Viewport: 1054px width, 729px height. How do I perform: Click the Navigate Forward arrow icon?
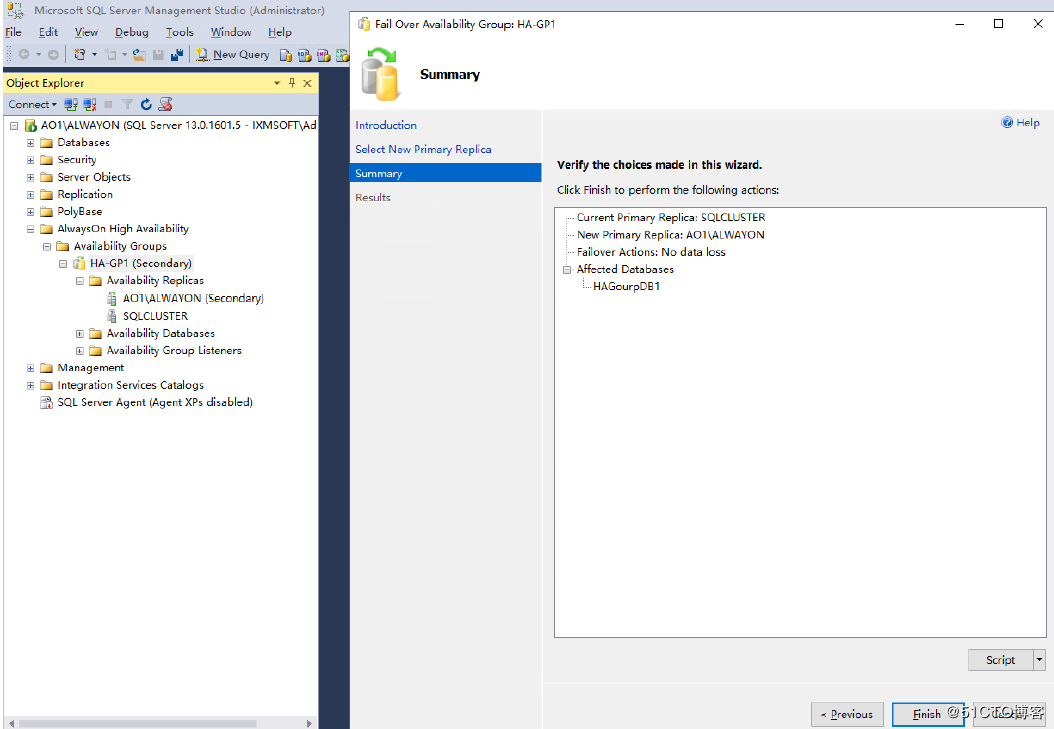point(53,54)
